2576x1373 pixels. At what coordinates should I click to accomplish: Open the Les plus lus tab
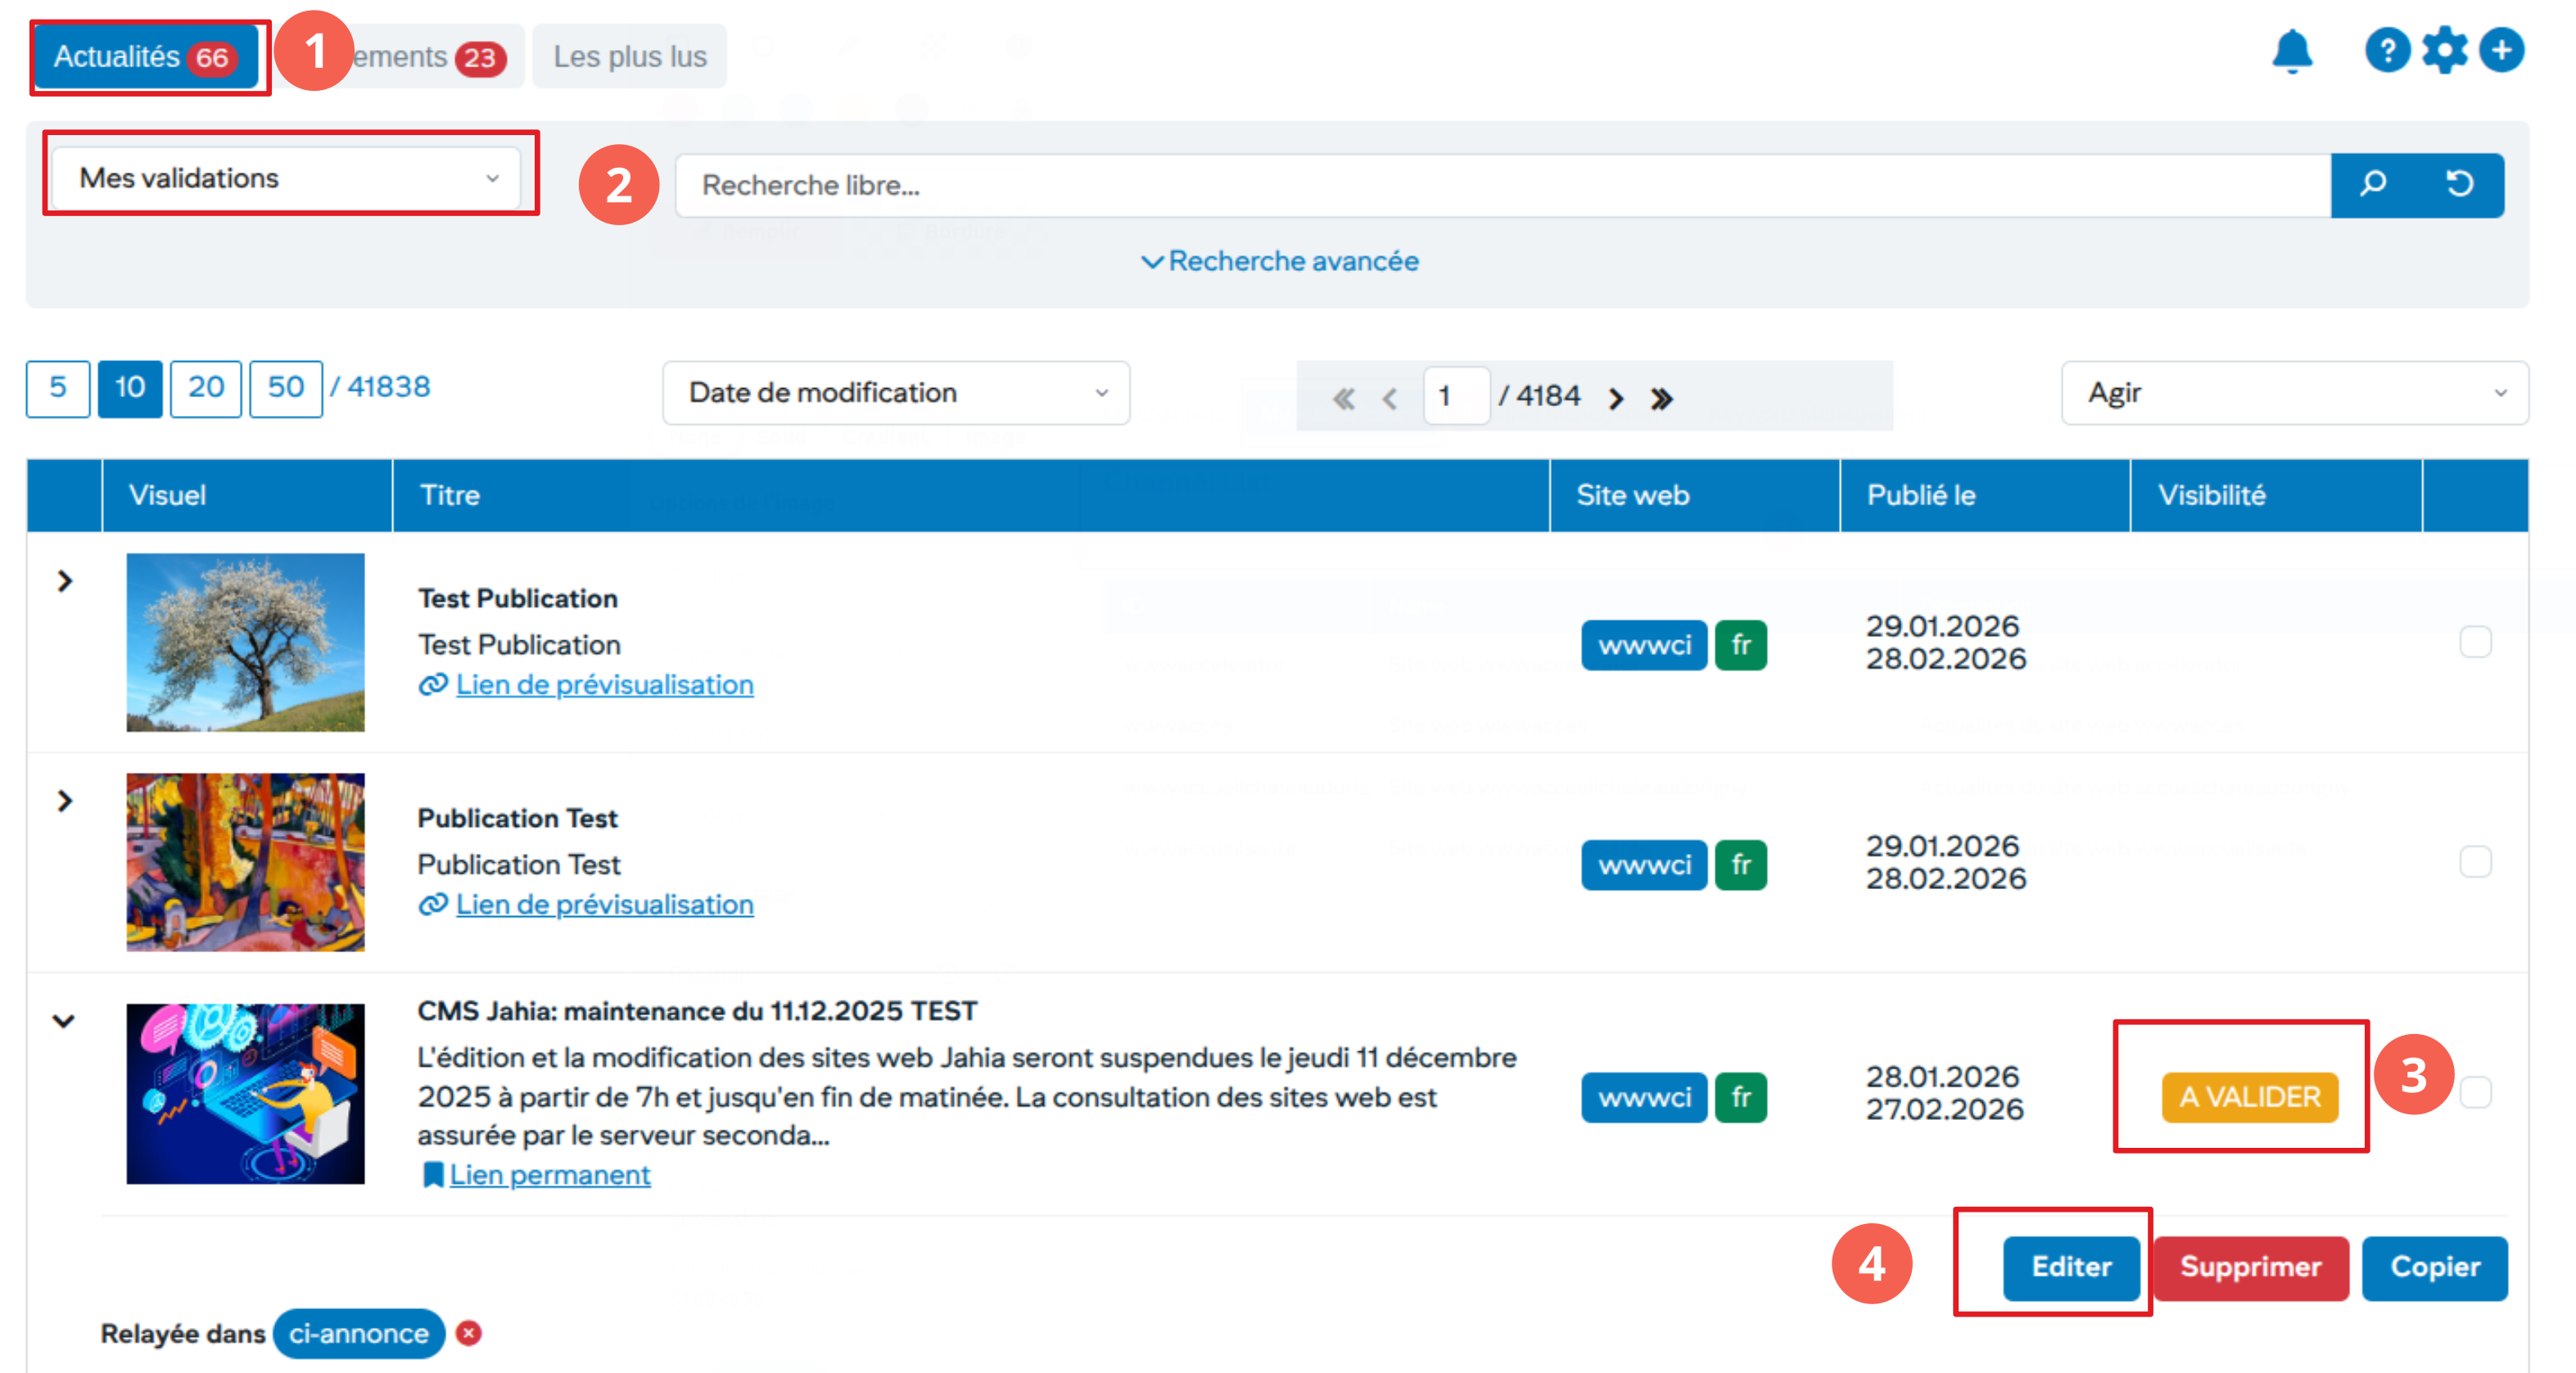pos(629,57)
